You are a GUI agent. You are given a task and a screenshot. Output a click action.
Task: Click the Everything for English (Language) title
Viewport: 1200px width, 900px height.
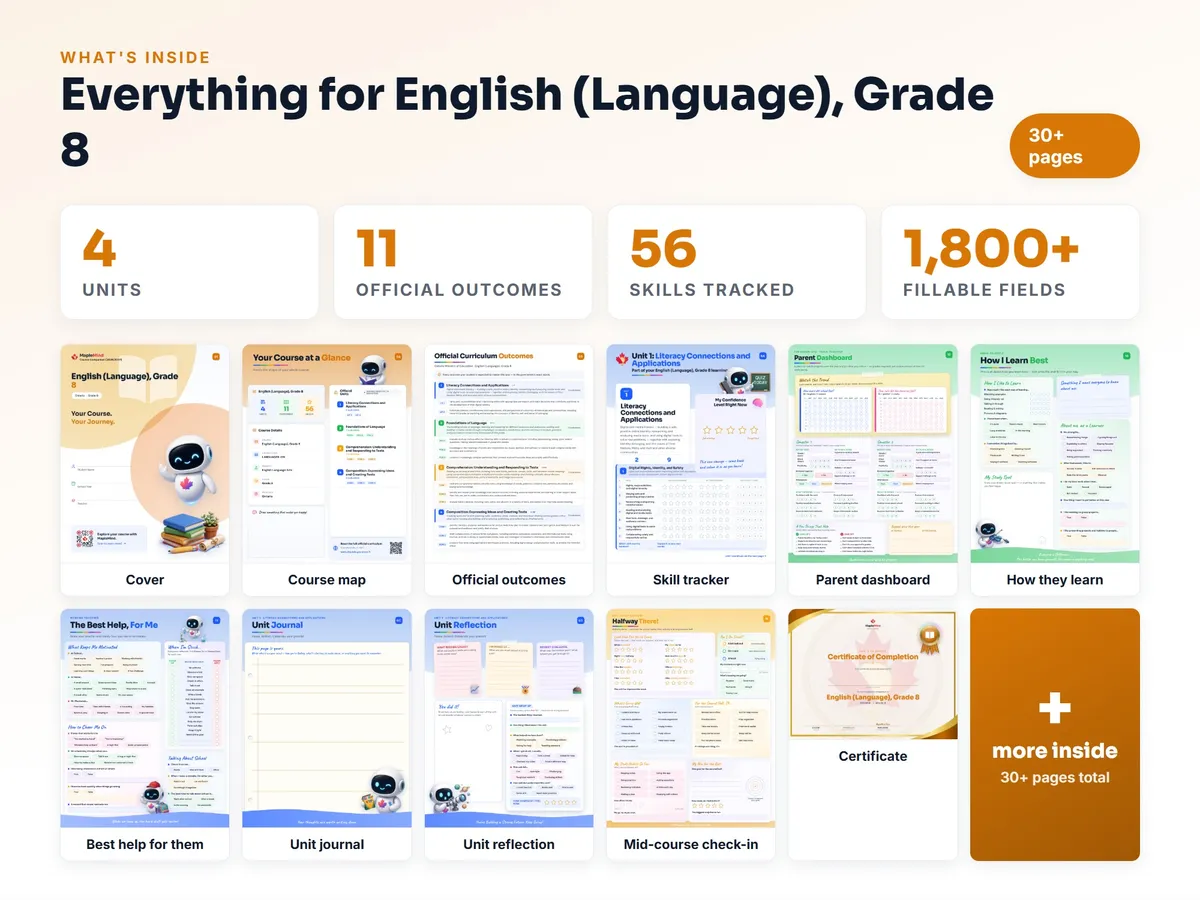pos(527,122)
